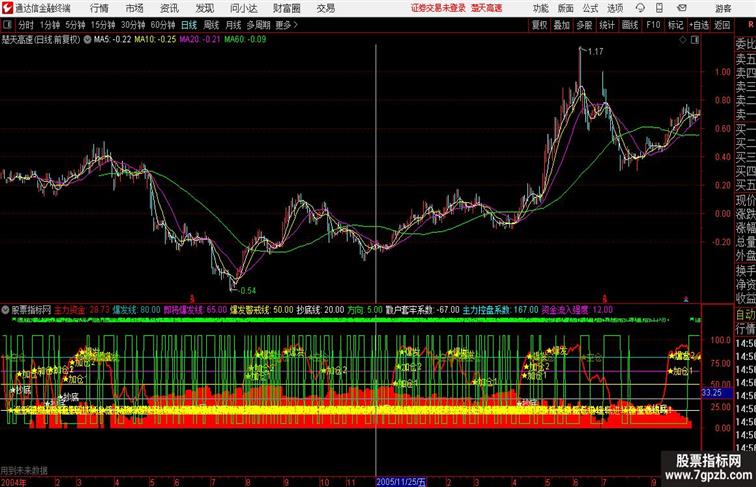Click the MA20 indicator value label
Screen dimensions: 756x487
[200, 40]
